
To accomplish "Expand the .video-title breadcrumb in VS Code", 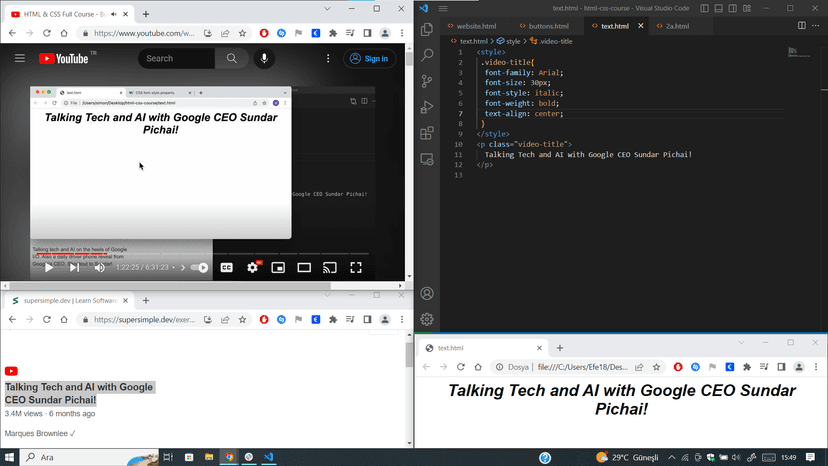I will point(555,41).
